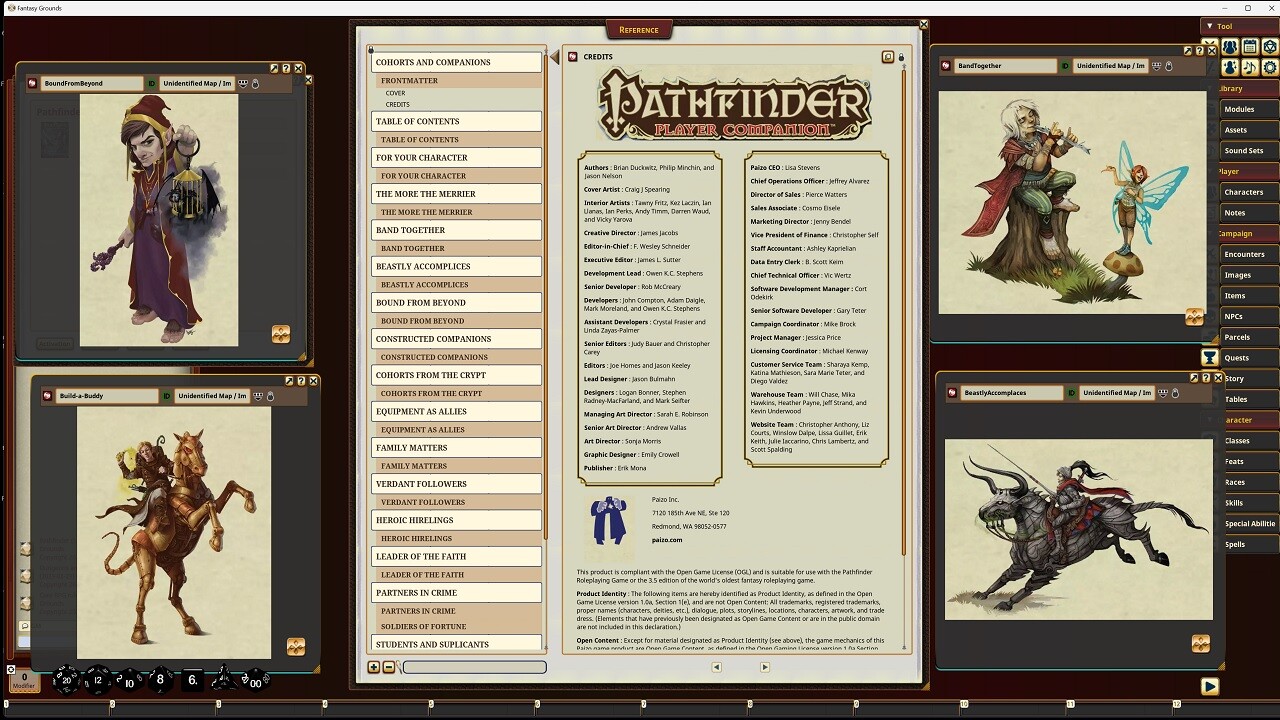
Task: Roll the d20 die in the dice tray
Action: [66, 681]
